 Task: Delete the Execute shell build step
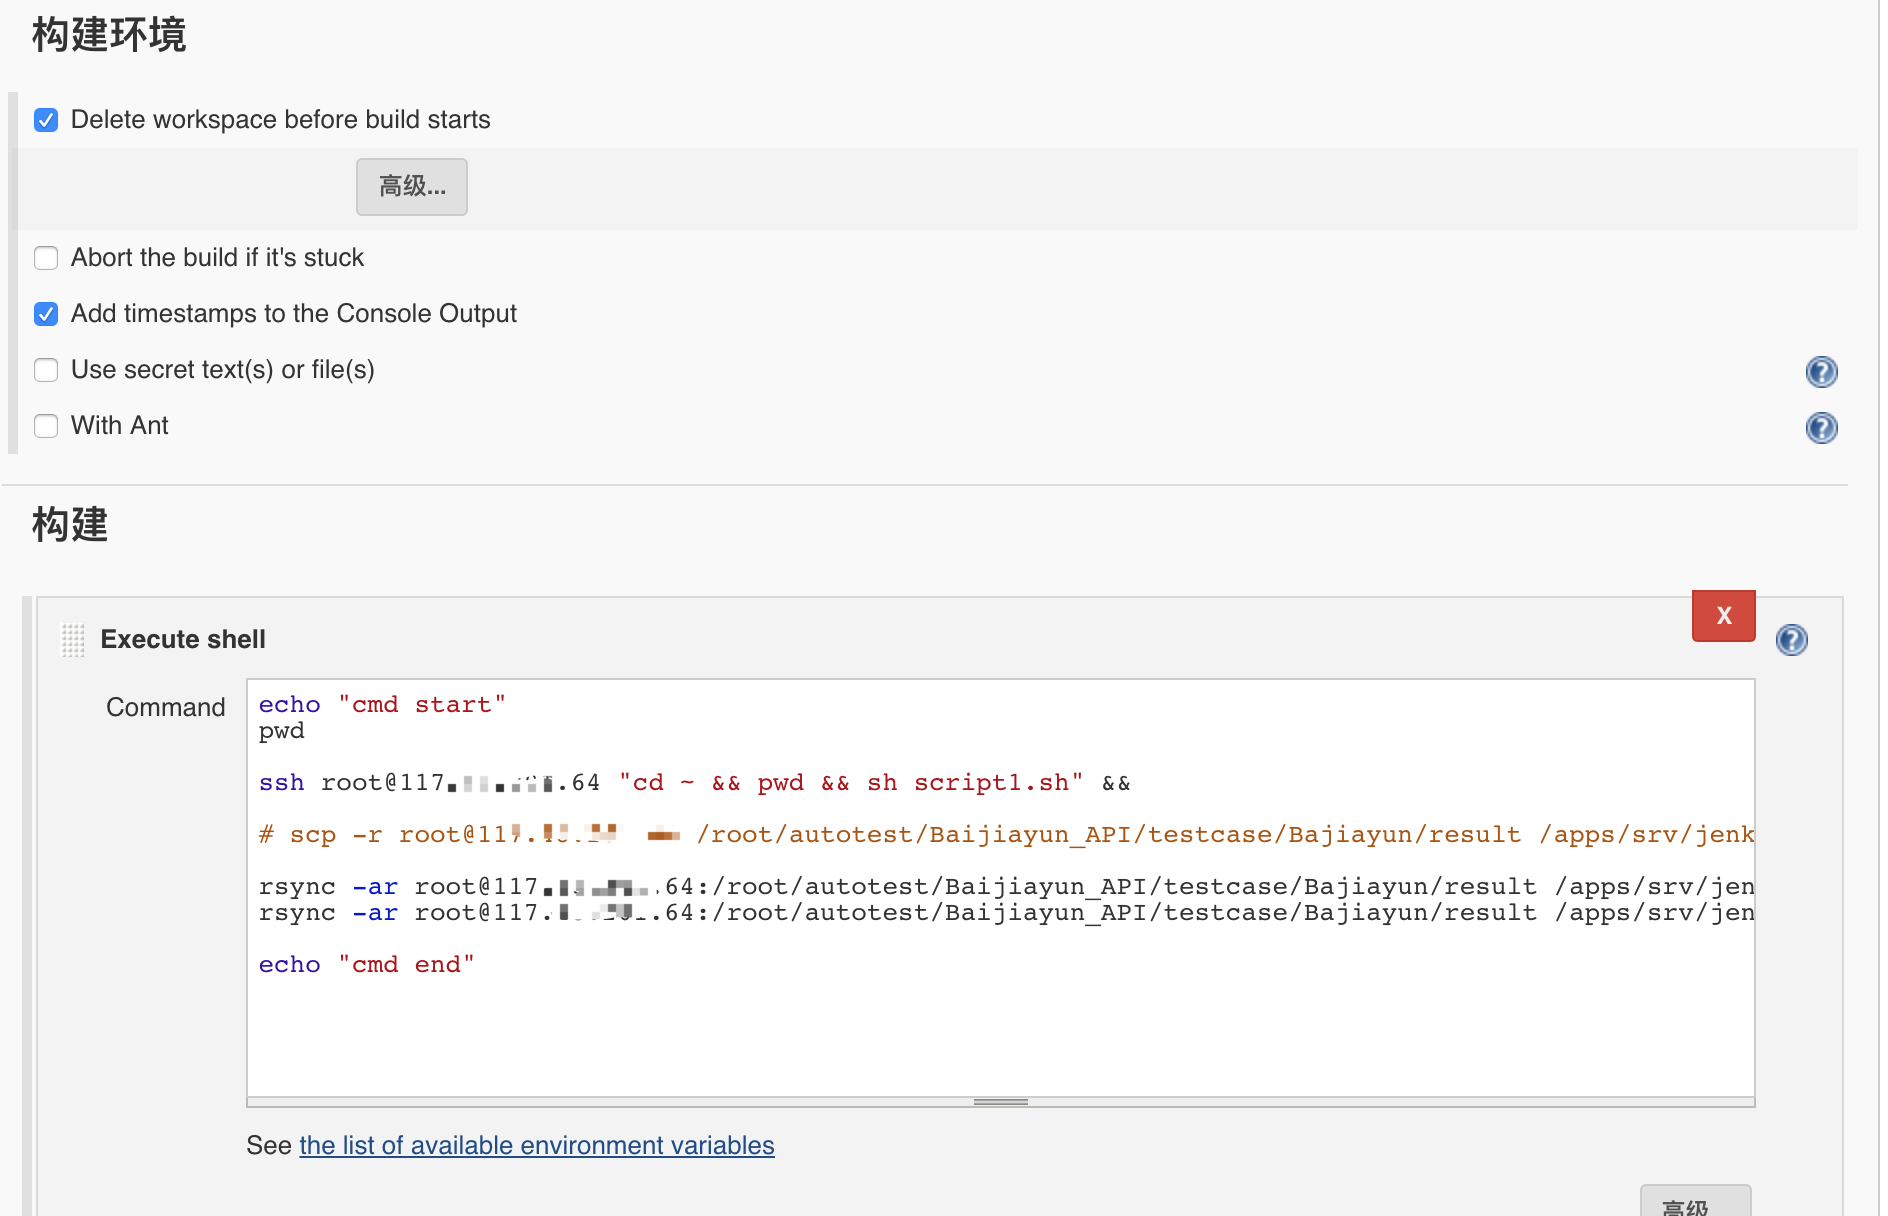tap(1722, 616)
